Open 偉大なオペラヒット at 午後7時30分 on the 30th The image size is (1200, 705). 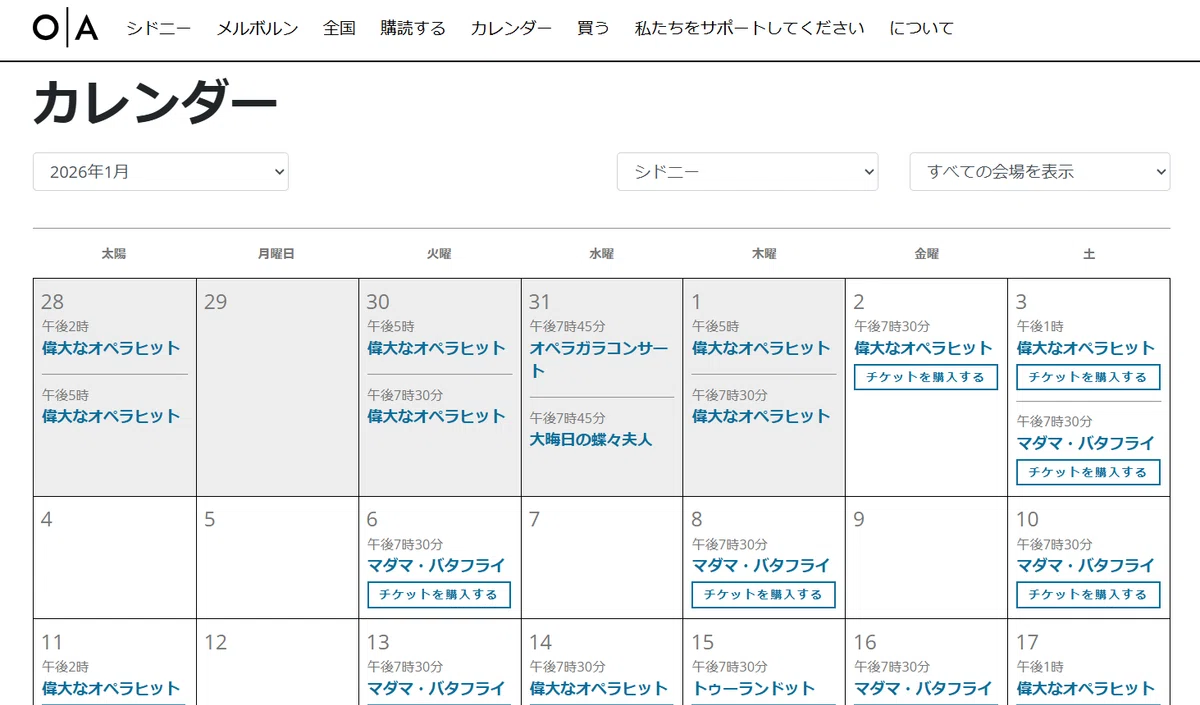(436, 416)
